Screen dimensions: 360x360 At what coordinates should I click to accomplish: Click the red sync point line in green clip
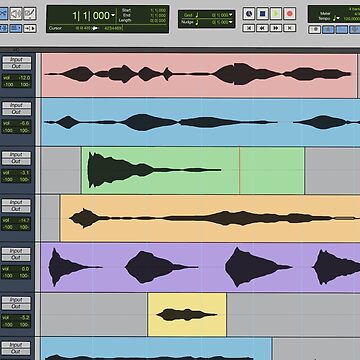pos(239,170)
